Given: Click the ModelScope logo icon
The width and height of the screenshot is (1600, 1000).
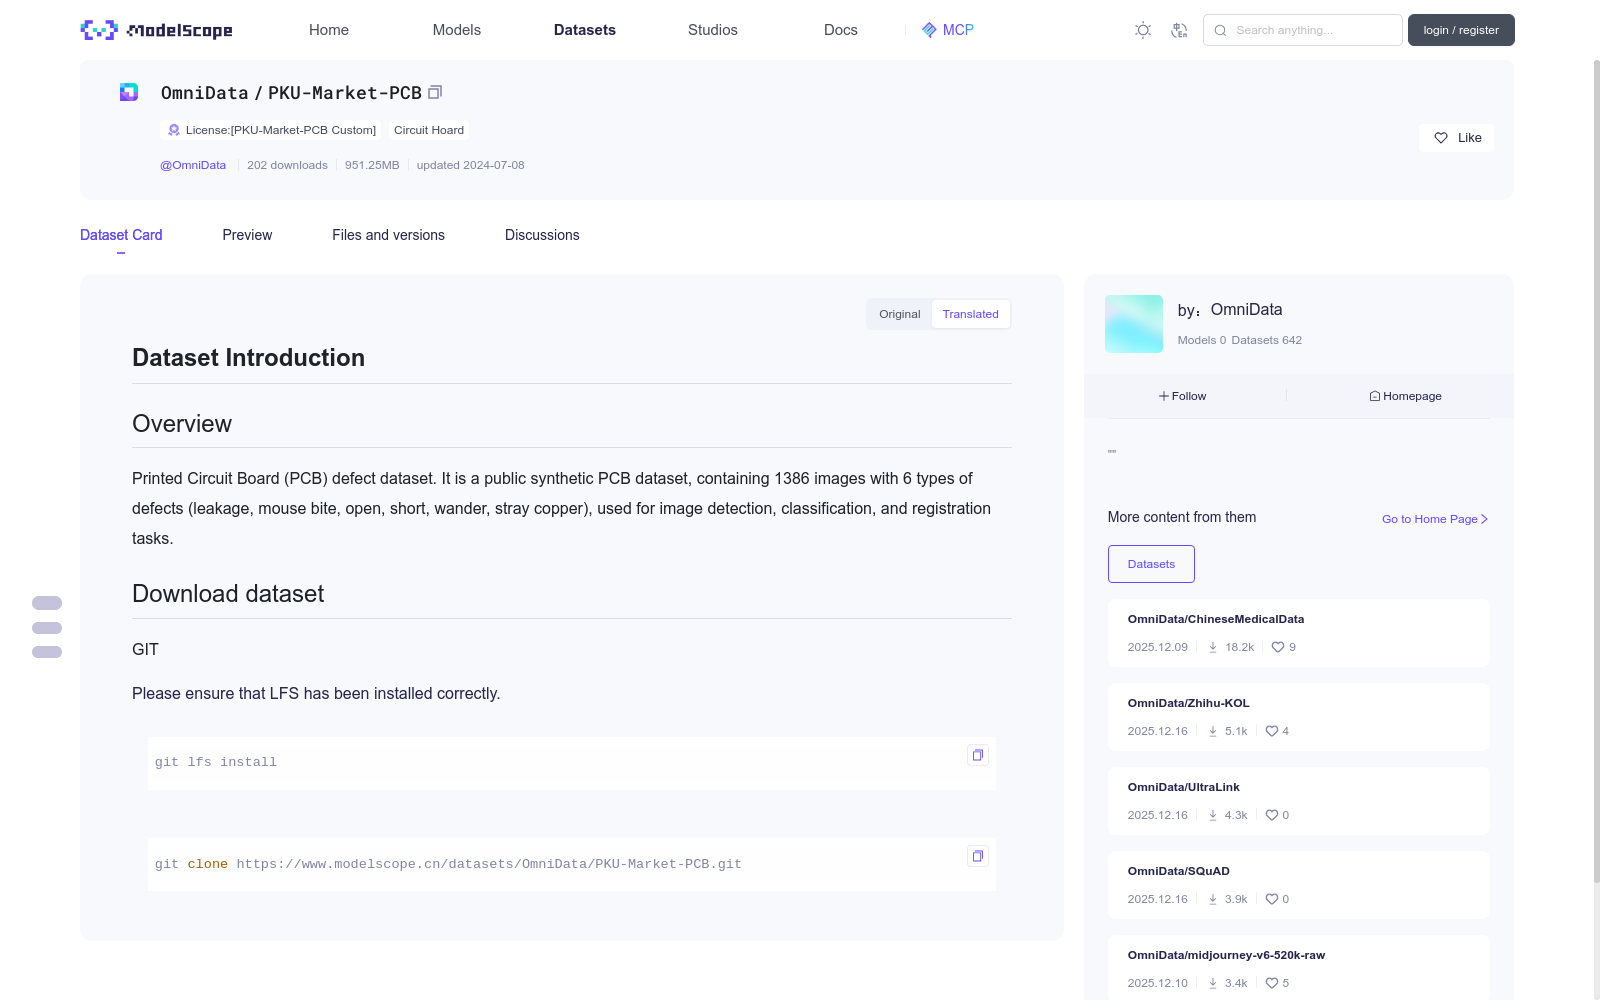Looking at the screenshot, I should pos(99,30).
